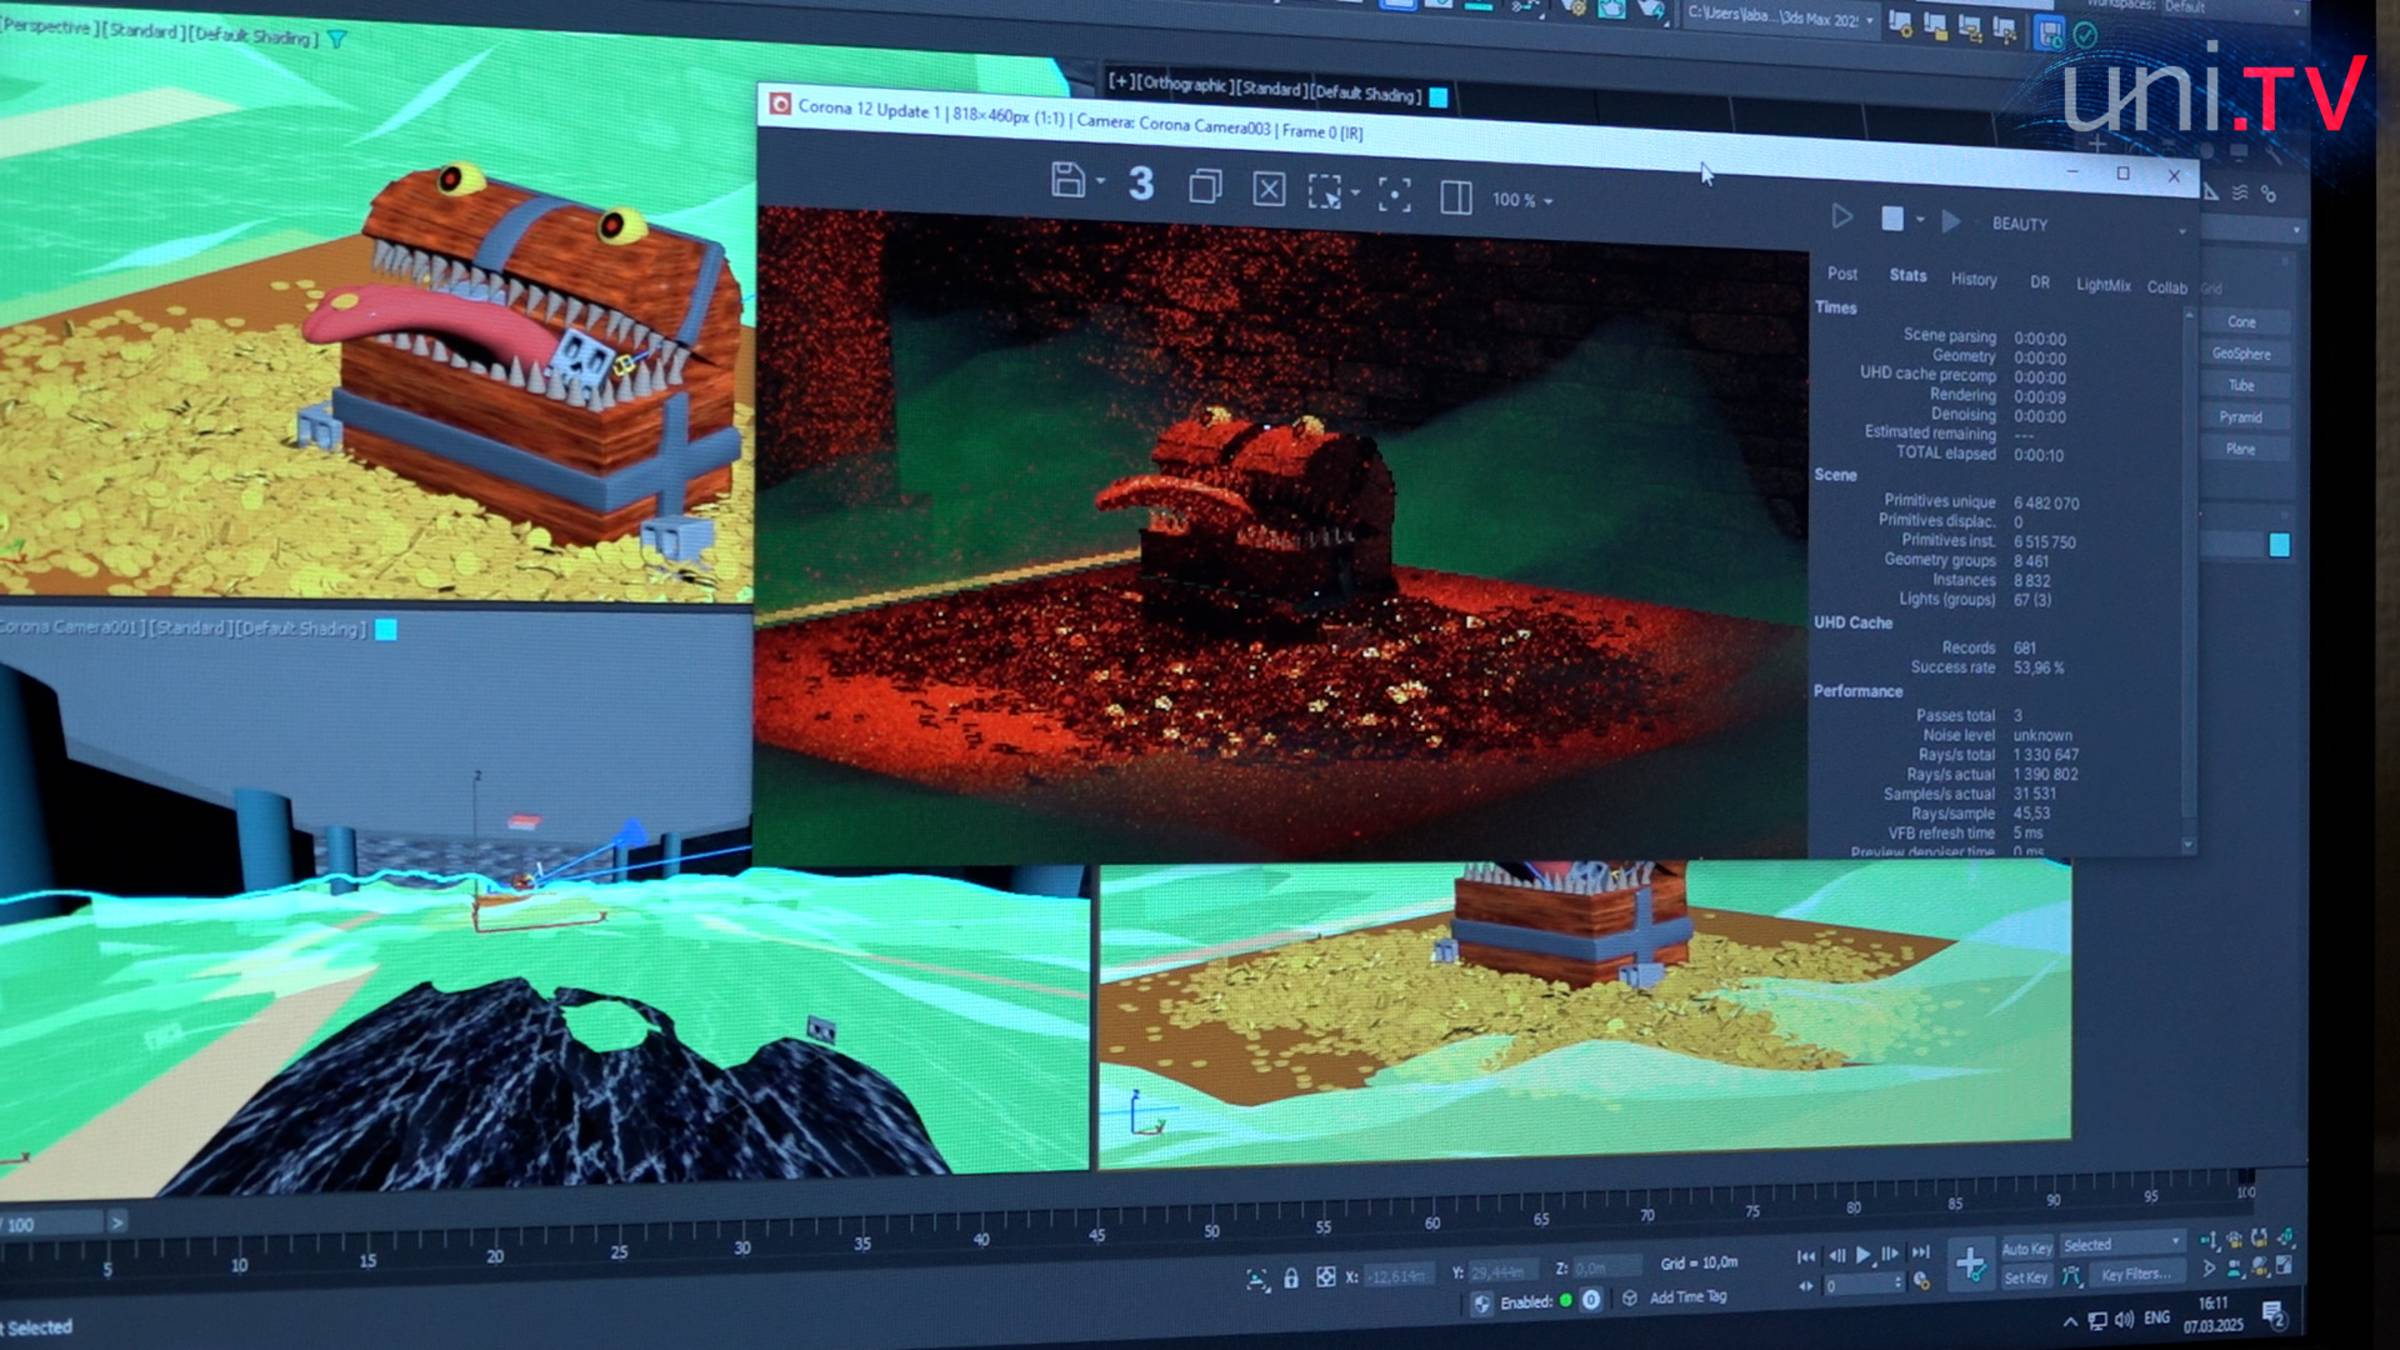This screenshot has width=2400, height=1350.
Task: Expand the BEAUTY render element dropdown
Action: pyautogui.click(x=2181, y=231)
